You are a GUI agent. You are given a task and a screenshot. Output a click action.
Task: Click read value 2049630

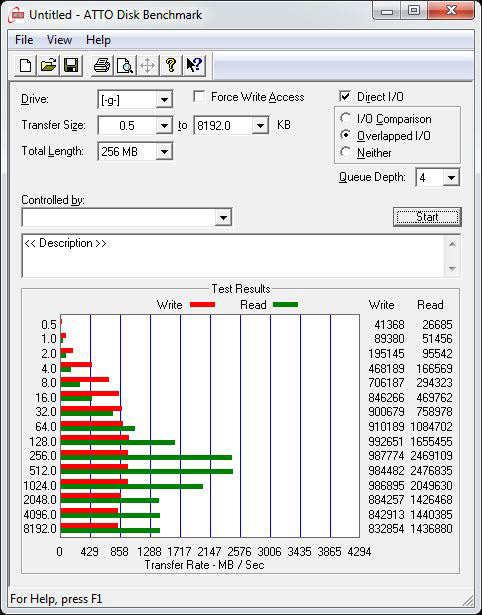[x=431, y=486]
